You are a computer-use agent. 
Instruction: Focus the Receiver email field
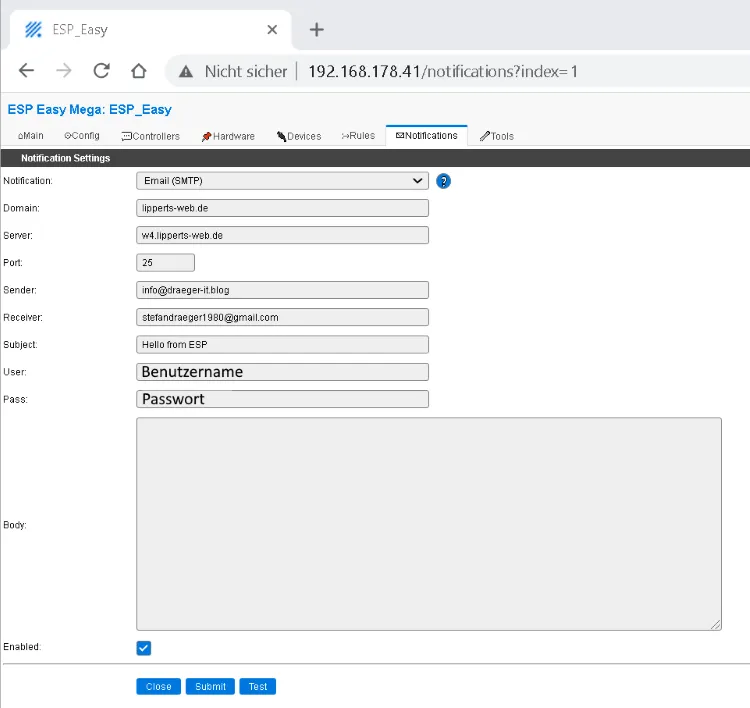282,317
